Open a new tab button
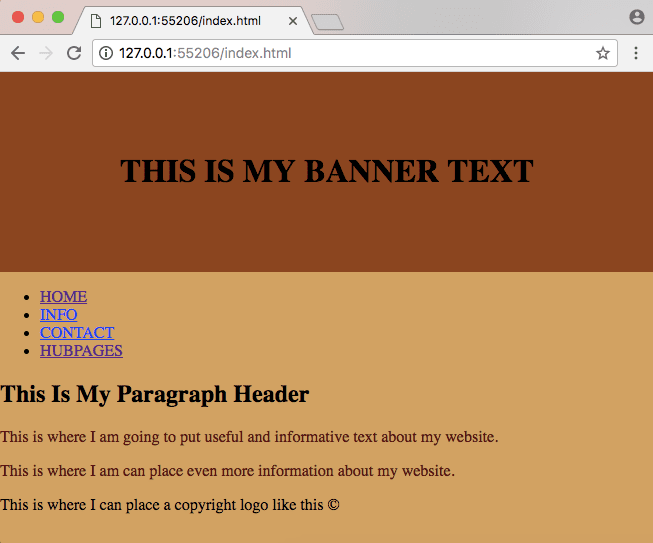This screenshot has height=543, width=653. (x=328, y=22)
